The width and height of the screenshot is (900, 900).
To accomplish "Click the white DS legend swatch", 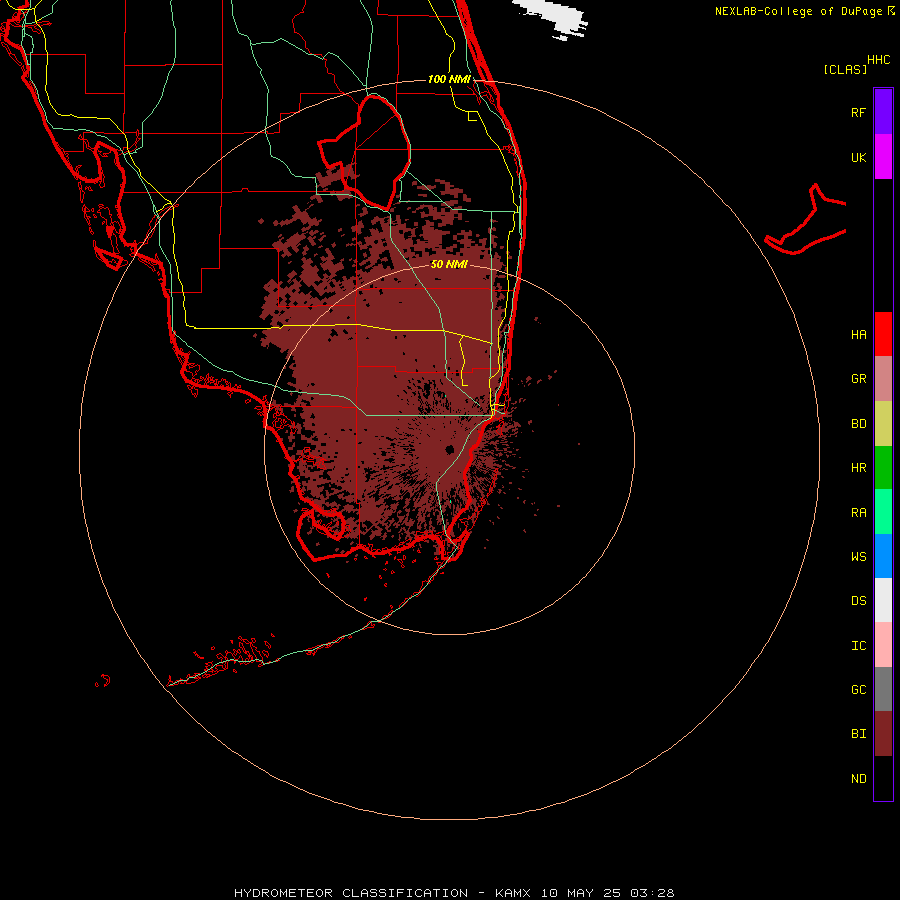I will tap(883, 600).
